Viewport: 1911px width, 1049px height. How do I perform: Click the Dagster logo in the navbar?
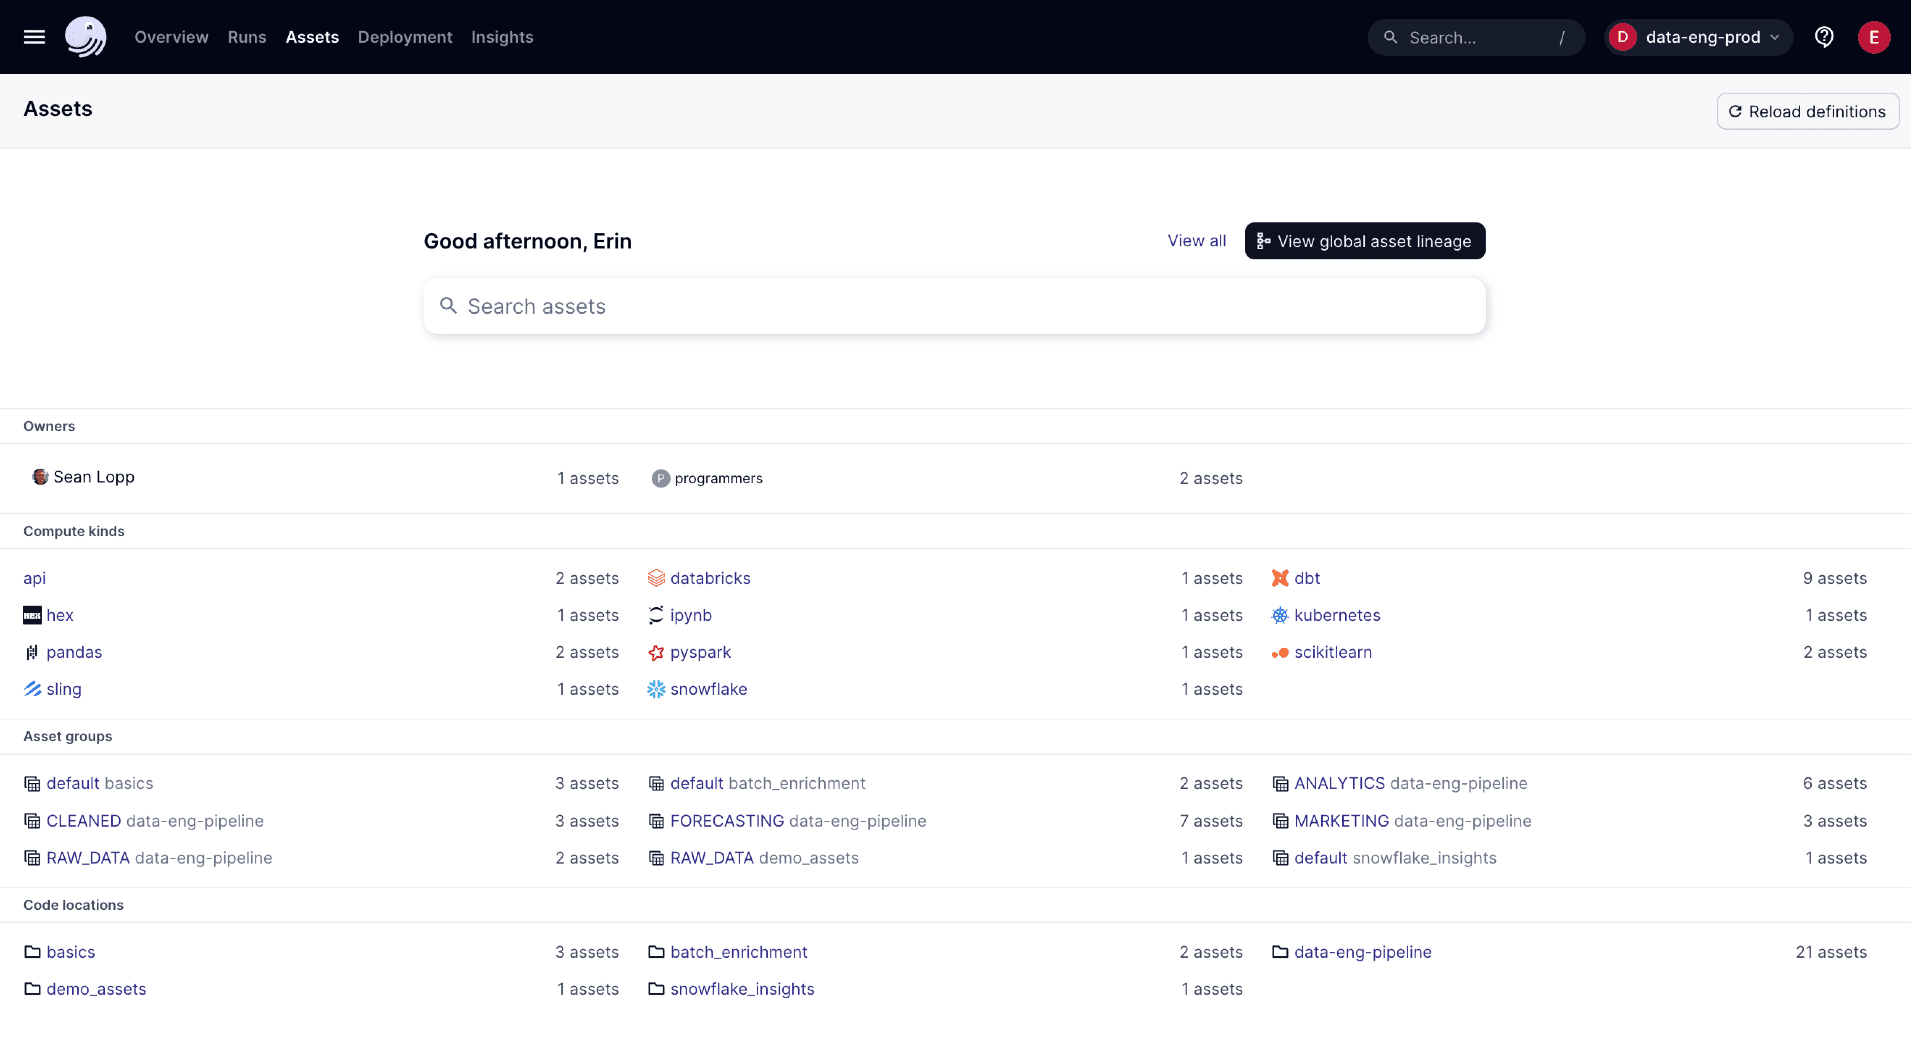pyautogui.click(x=86, y=37)
